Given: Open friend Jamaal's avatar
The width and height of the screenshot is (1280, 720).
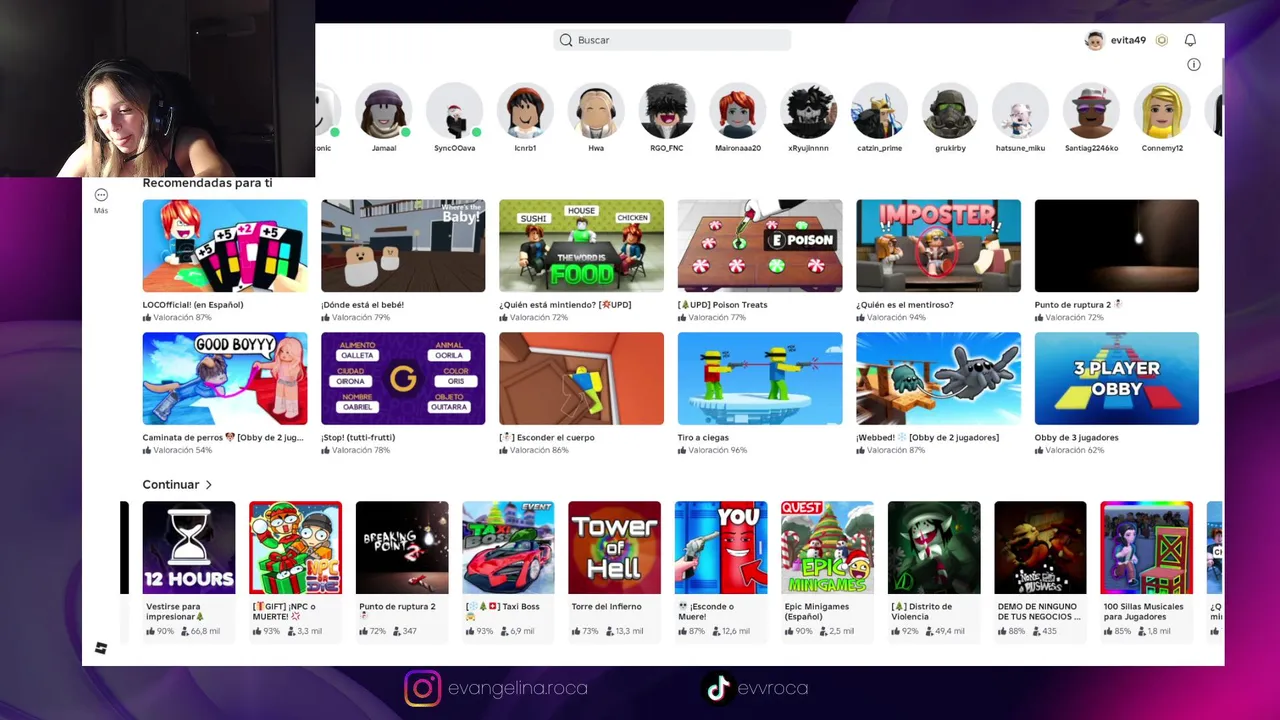Looking at the screenshot, I should coord(384,111).
